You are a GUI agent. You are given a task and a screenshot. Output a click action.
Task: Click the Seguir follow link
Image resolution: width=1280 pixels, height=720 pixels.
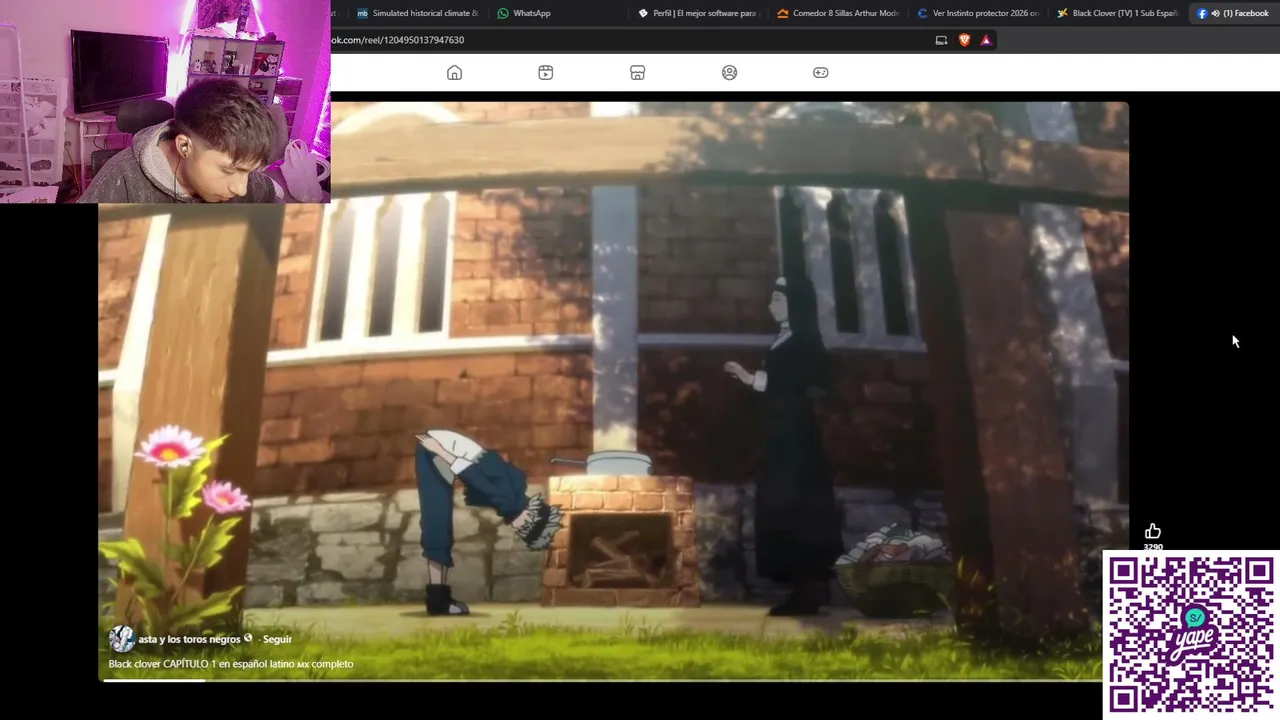pyautogui.click(x=277, y=639)
